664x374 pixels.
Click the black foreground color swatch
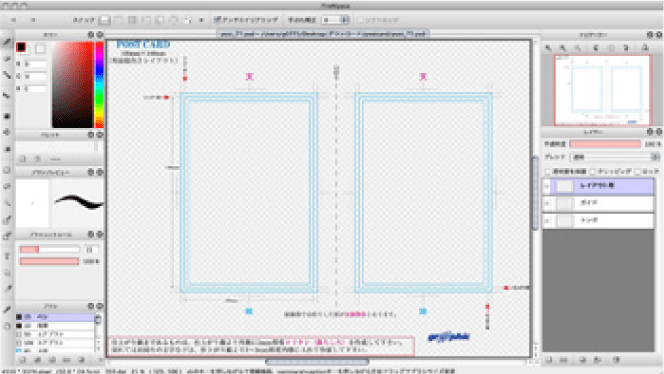pyautogui.click(x=21, y=47)
